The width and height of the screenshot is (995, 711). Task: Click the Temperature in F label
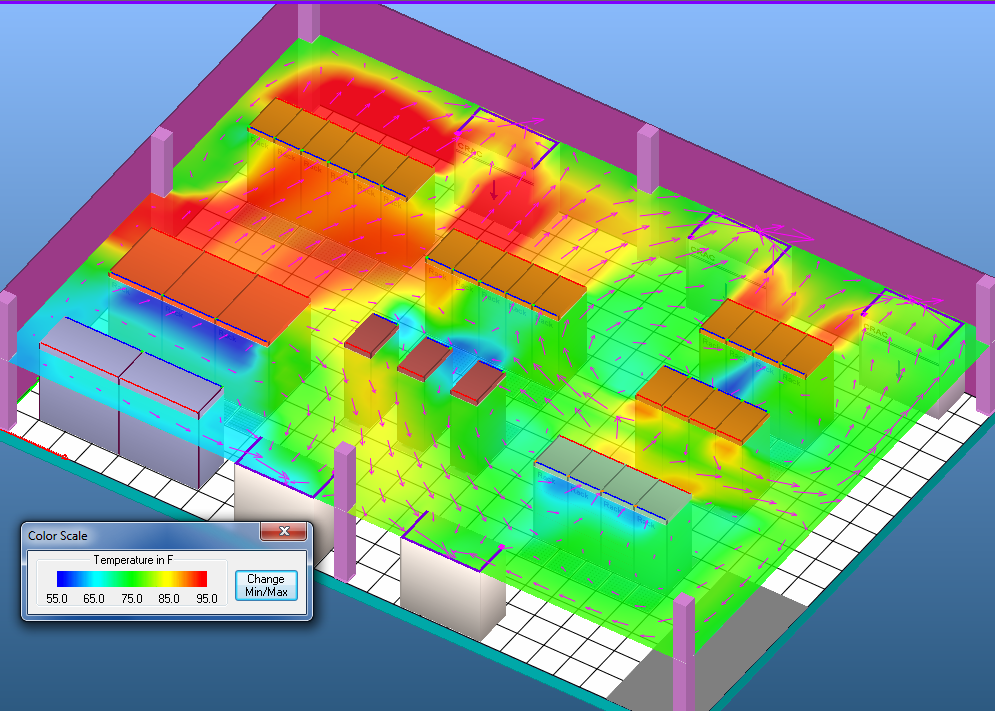[131, 560]
